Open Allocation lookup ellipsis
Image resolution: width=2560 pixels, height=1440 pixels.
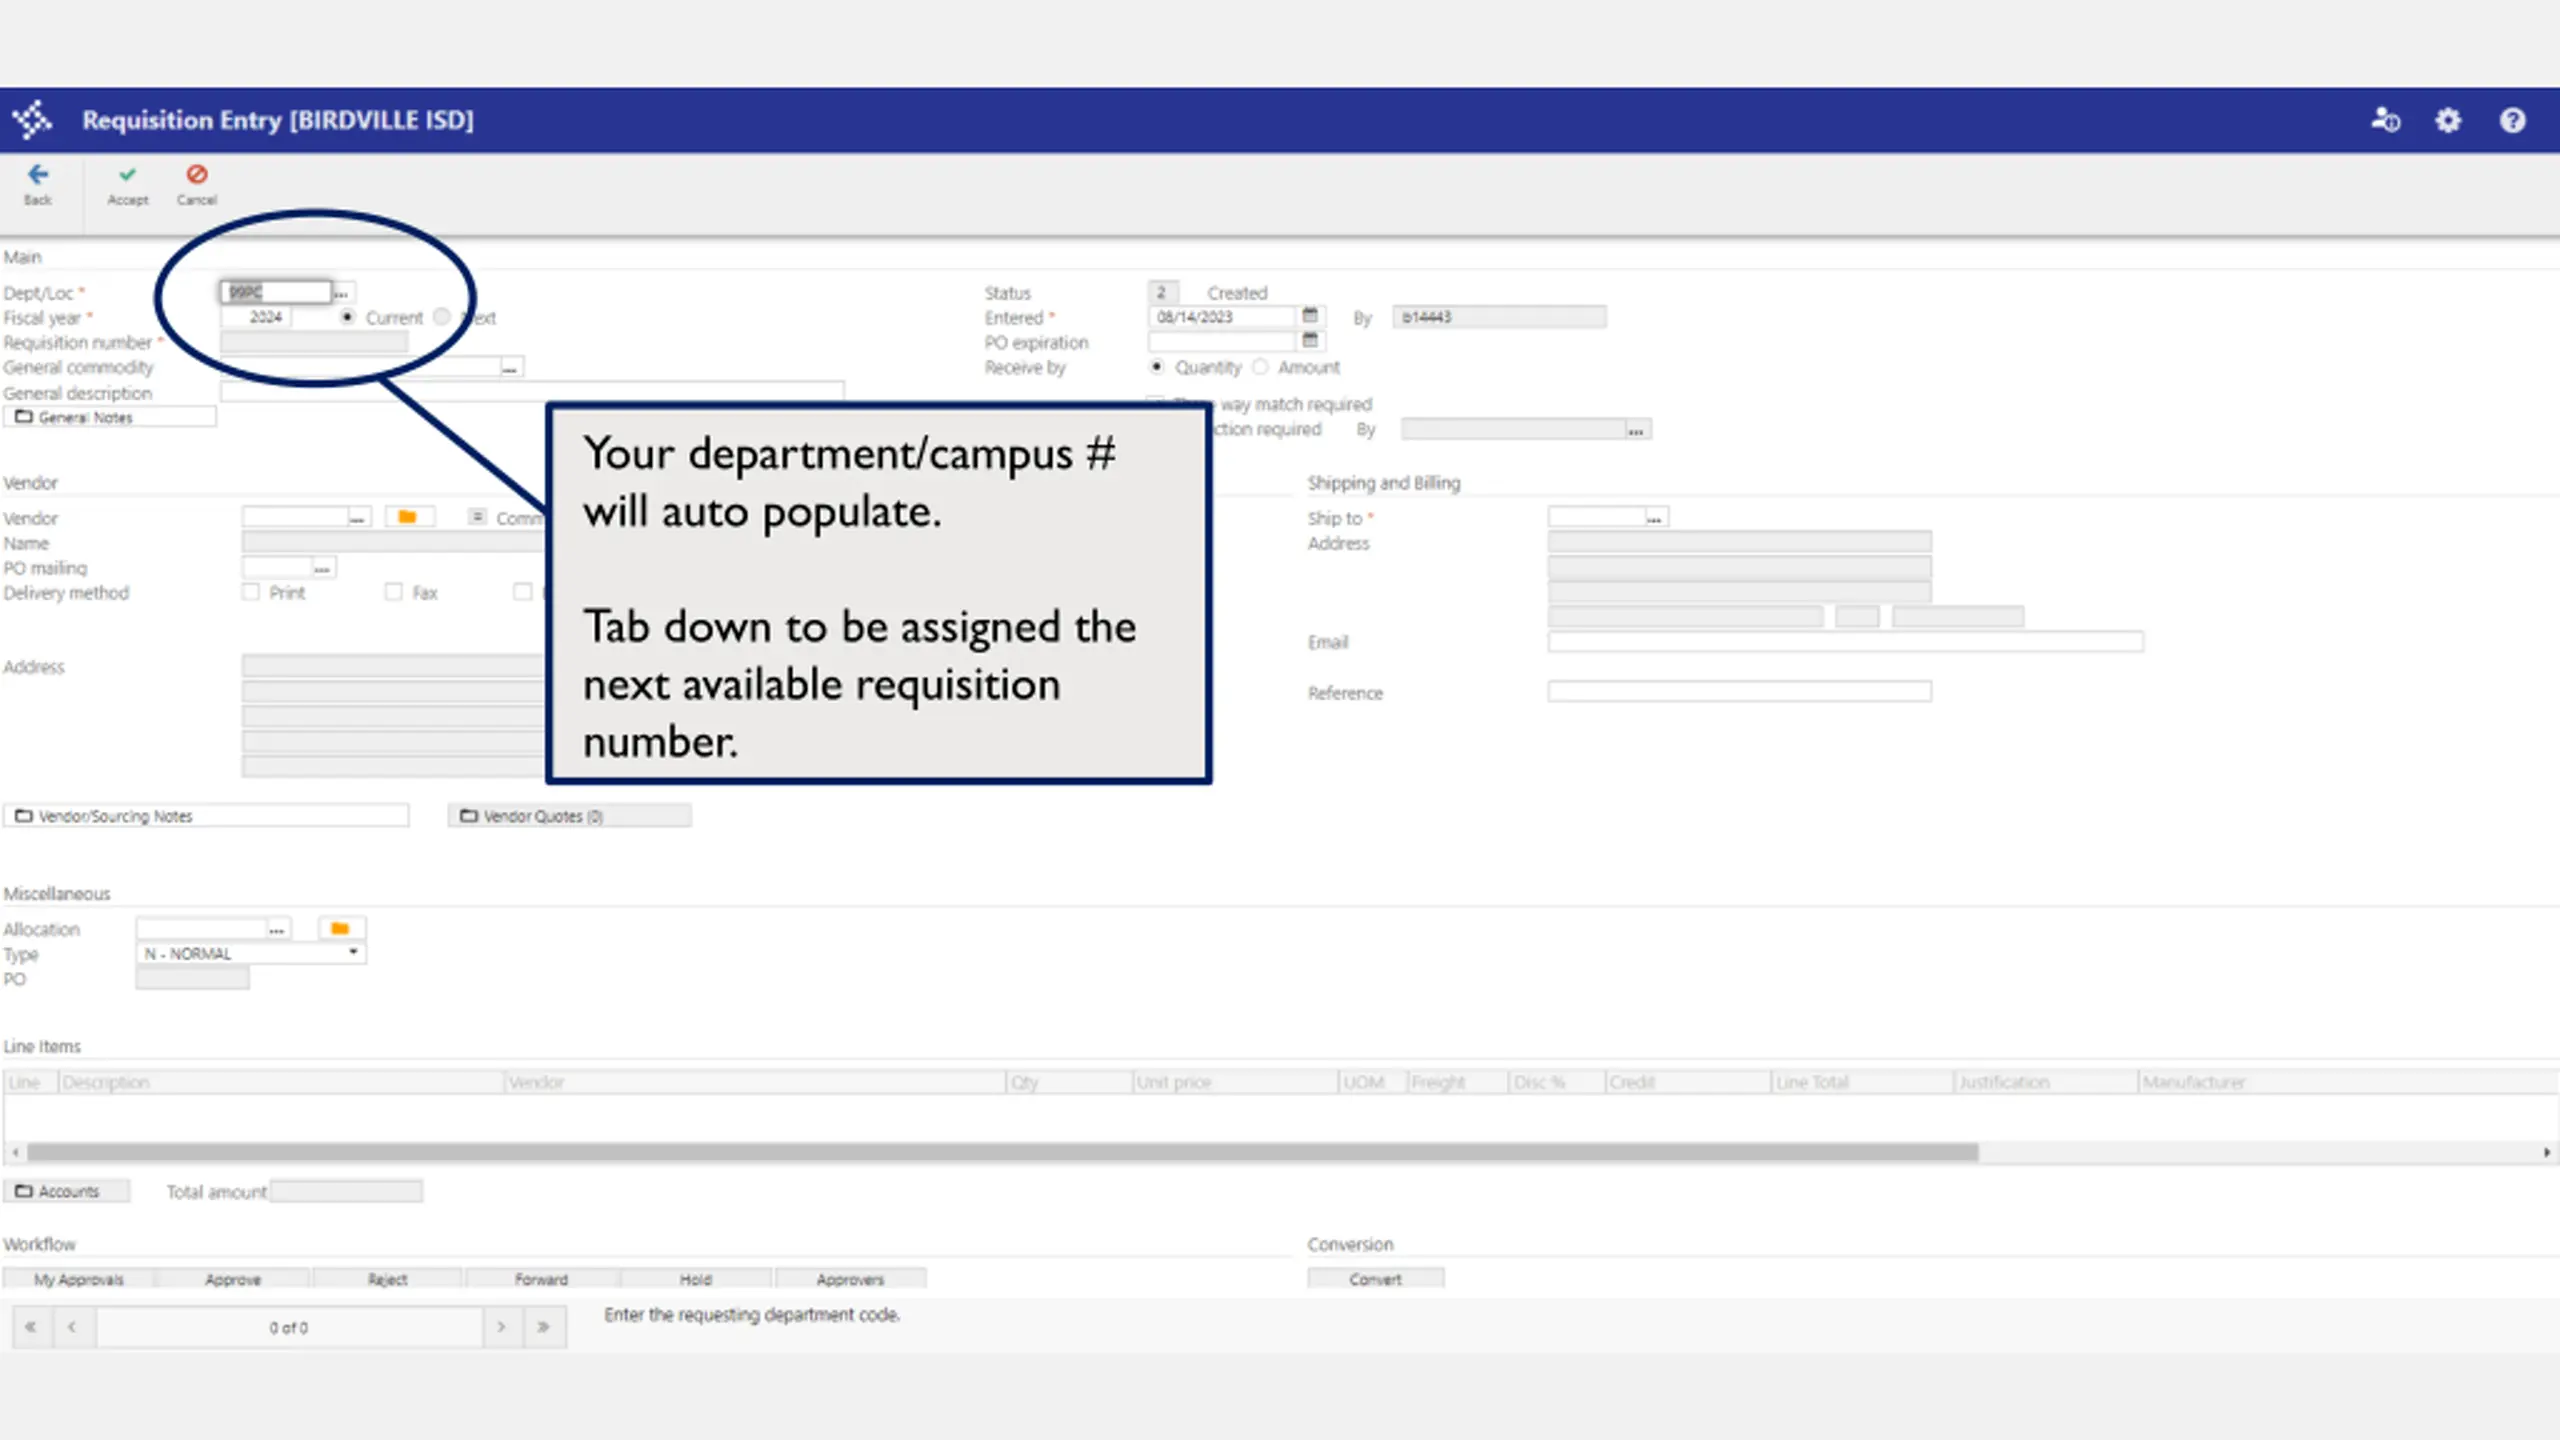coord(277,929)
